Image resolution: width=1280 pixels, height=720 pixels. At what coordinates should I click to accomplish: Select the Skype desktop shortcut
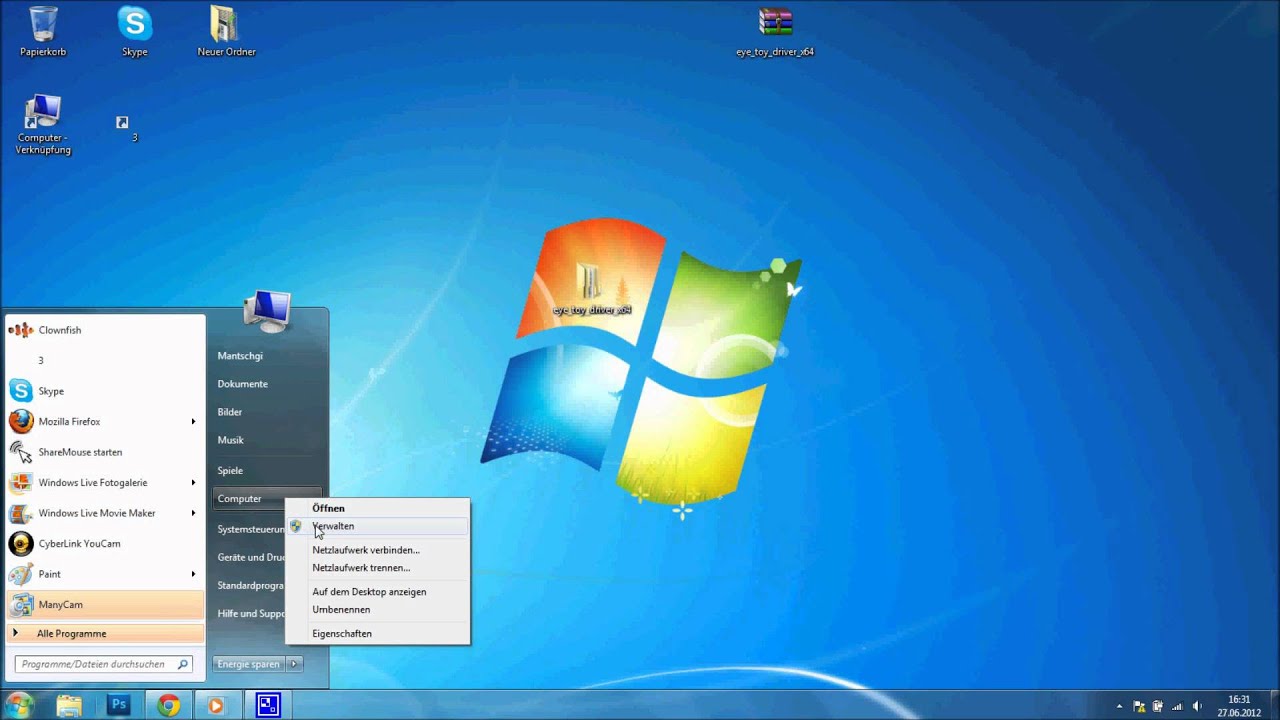134,31
